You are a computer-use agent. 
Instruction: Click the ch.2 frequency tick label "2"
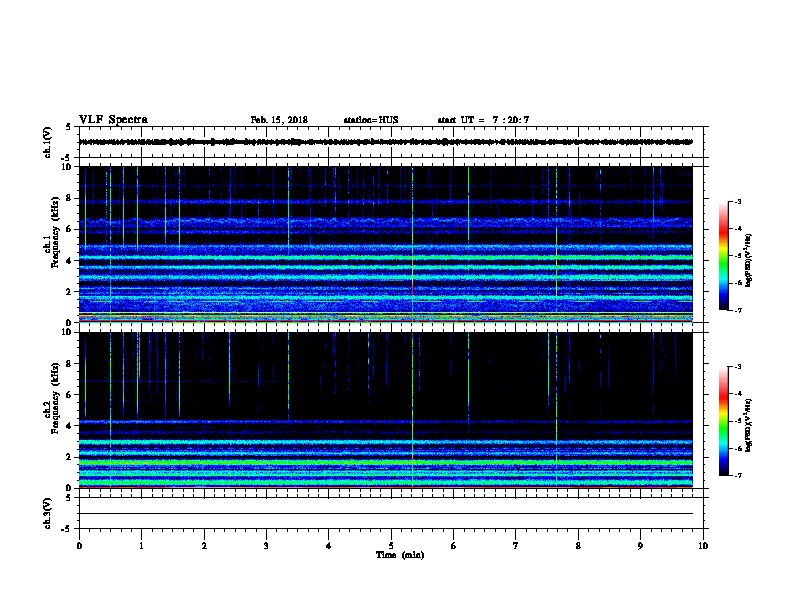70,457
